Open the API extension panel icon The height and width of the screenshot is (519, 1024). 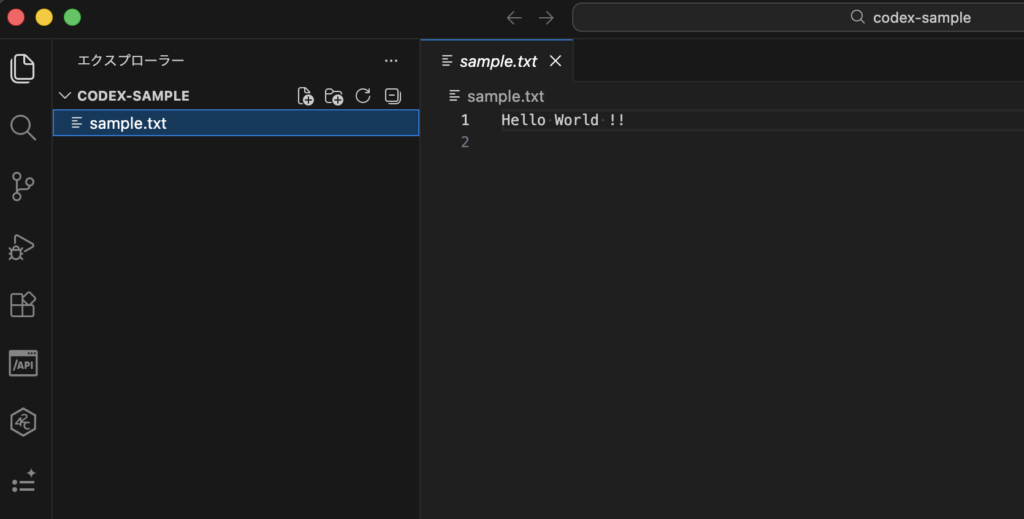pyautogui.click(x=23, y=363)
